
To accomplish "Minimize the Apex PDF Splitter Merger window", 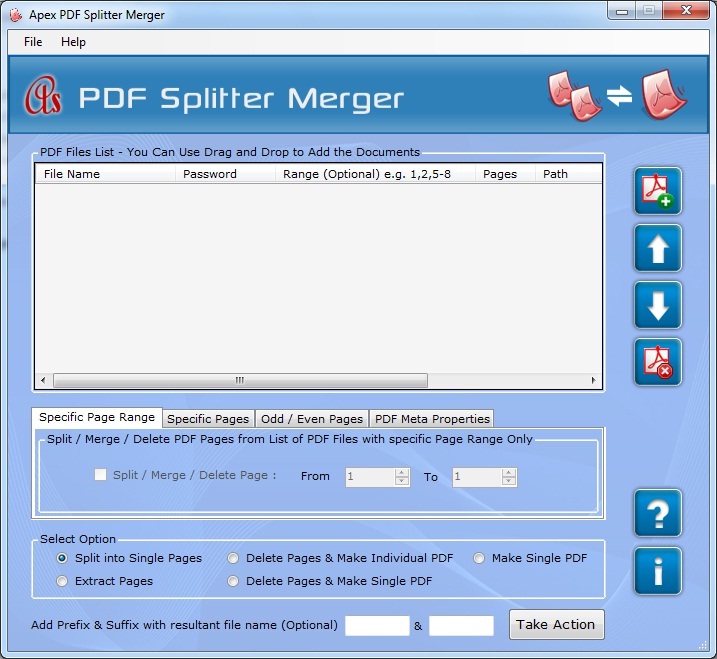I will (x=622, y=11).
